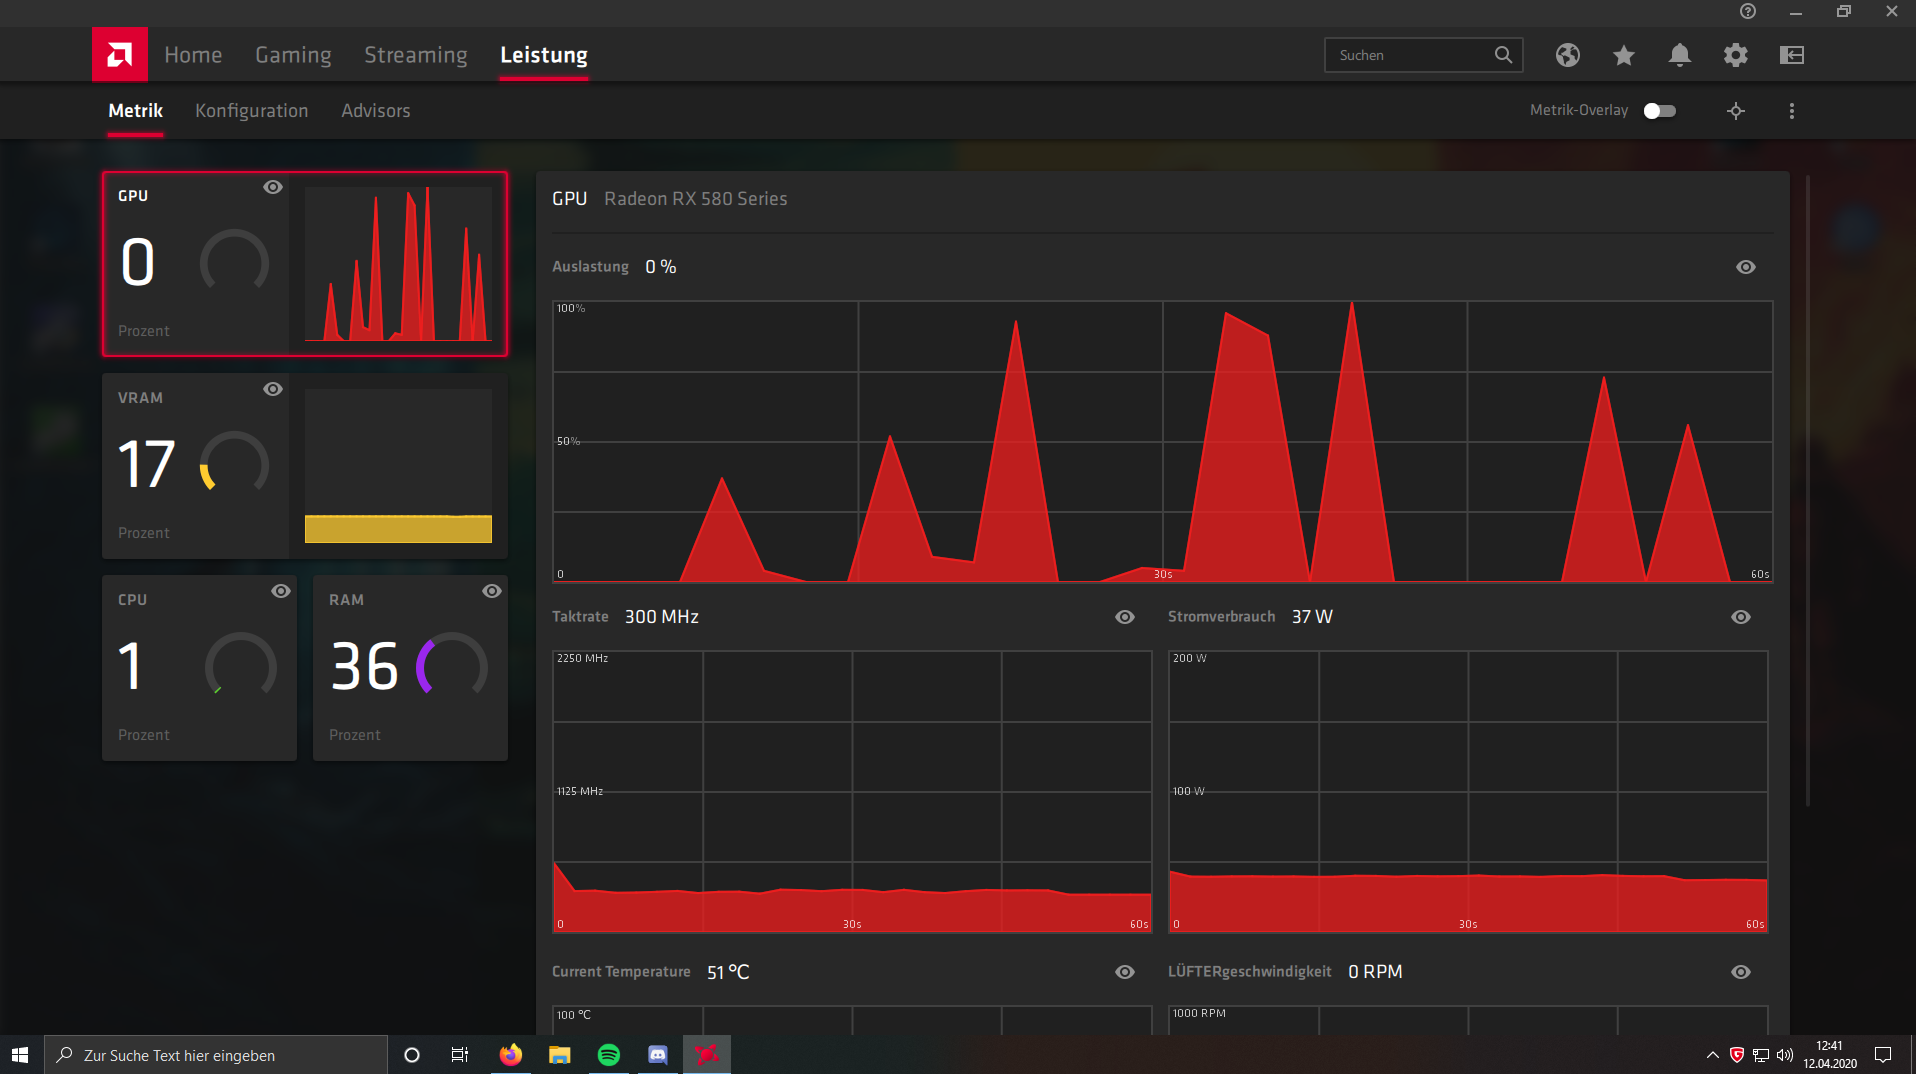
Task: Open Spotify from the taskbar
Action: coord(609,1055)
